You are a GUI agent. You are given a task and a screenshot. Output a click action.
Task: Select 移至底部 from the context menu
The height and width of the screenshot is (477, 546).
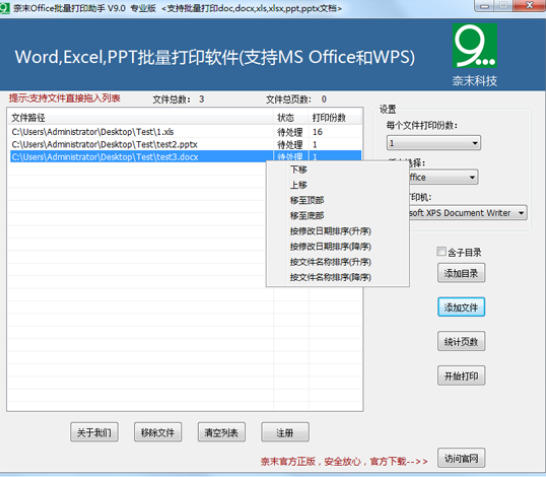307,216
